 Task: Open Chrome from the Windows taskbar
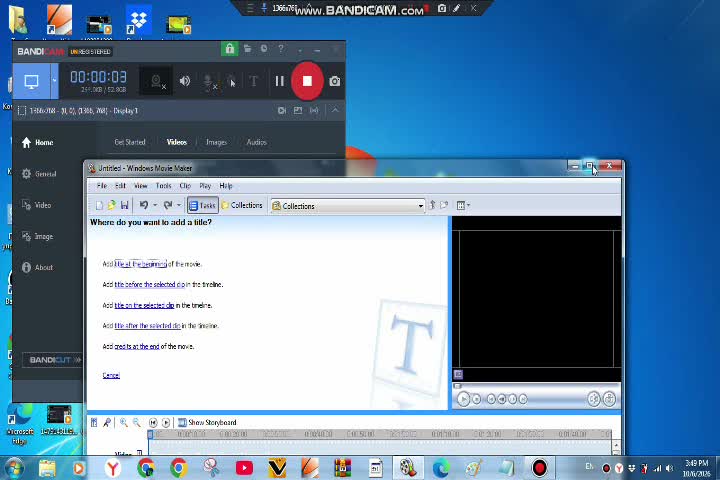pos(179,468)
